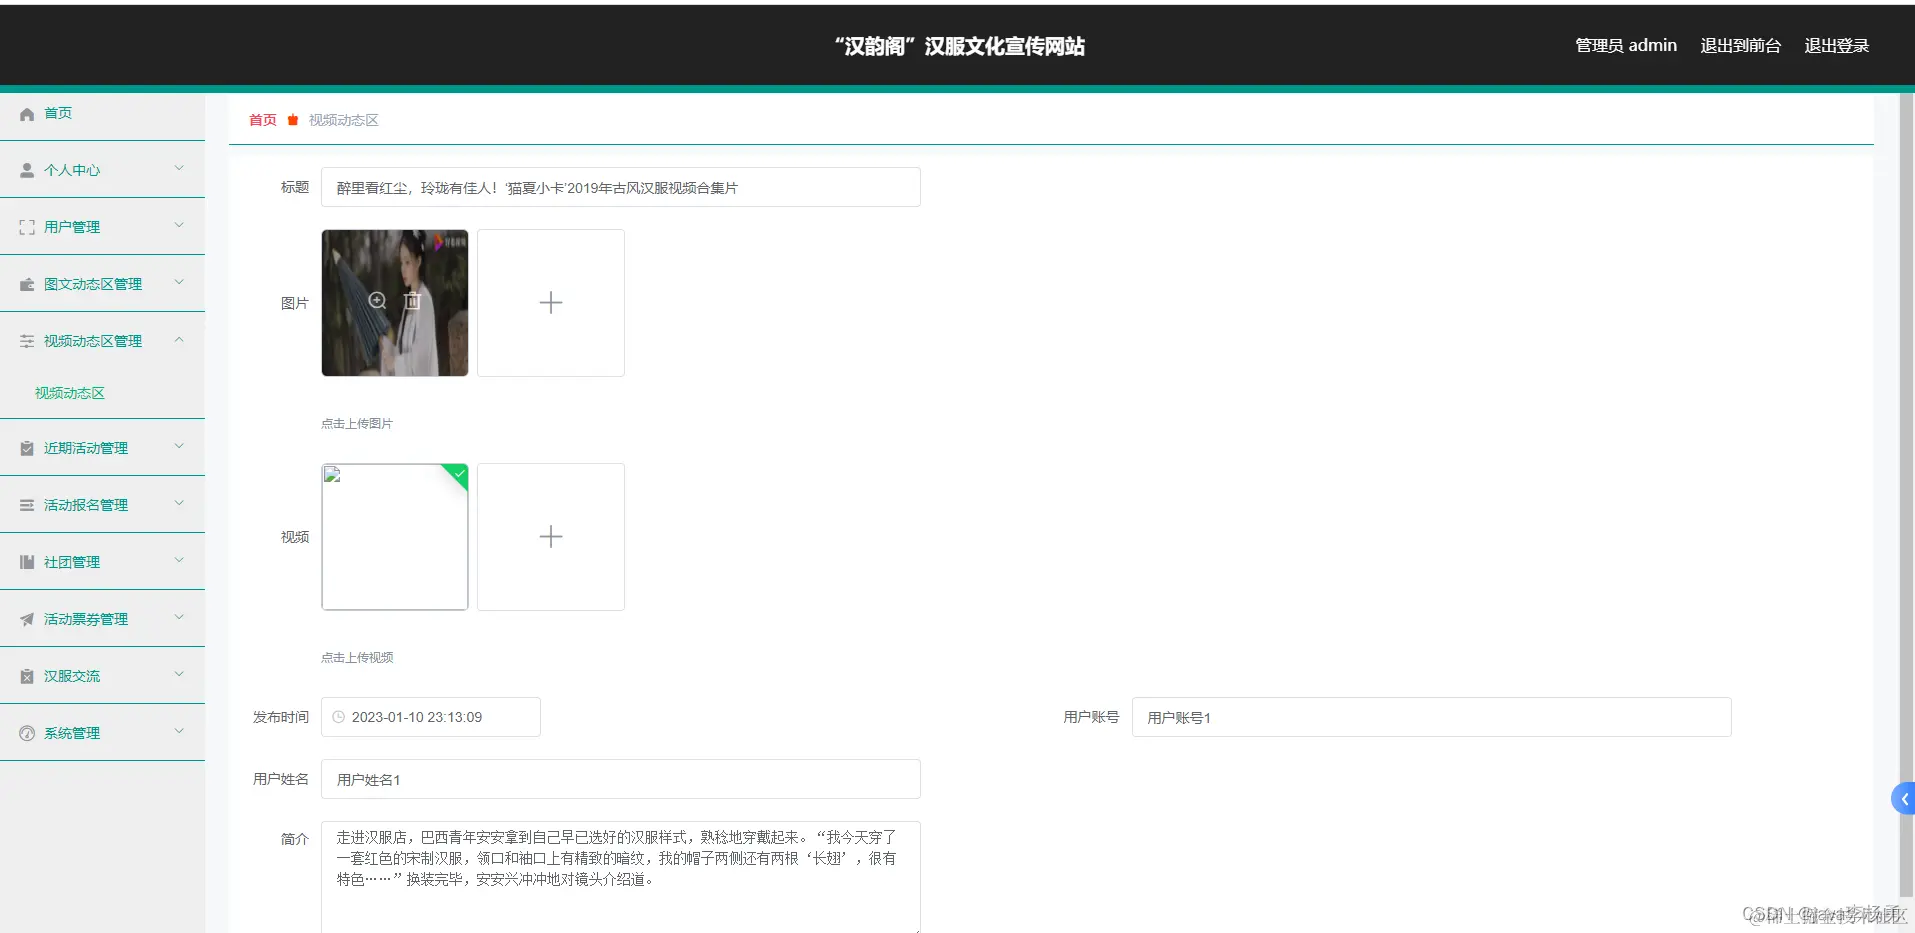This screenshot has width=1915, height=933.
Task: Click the plus icon to upload another video
Action: point(551,537)
